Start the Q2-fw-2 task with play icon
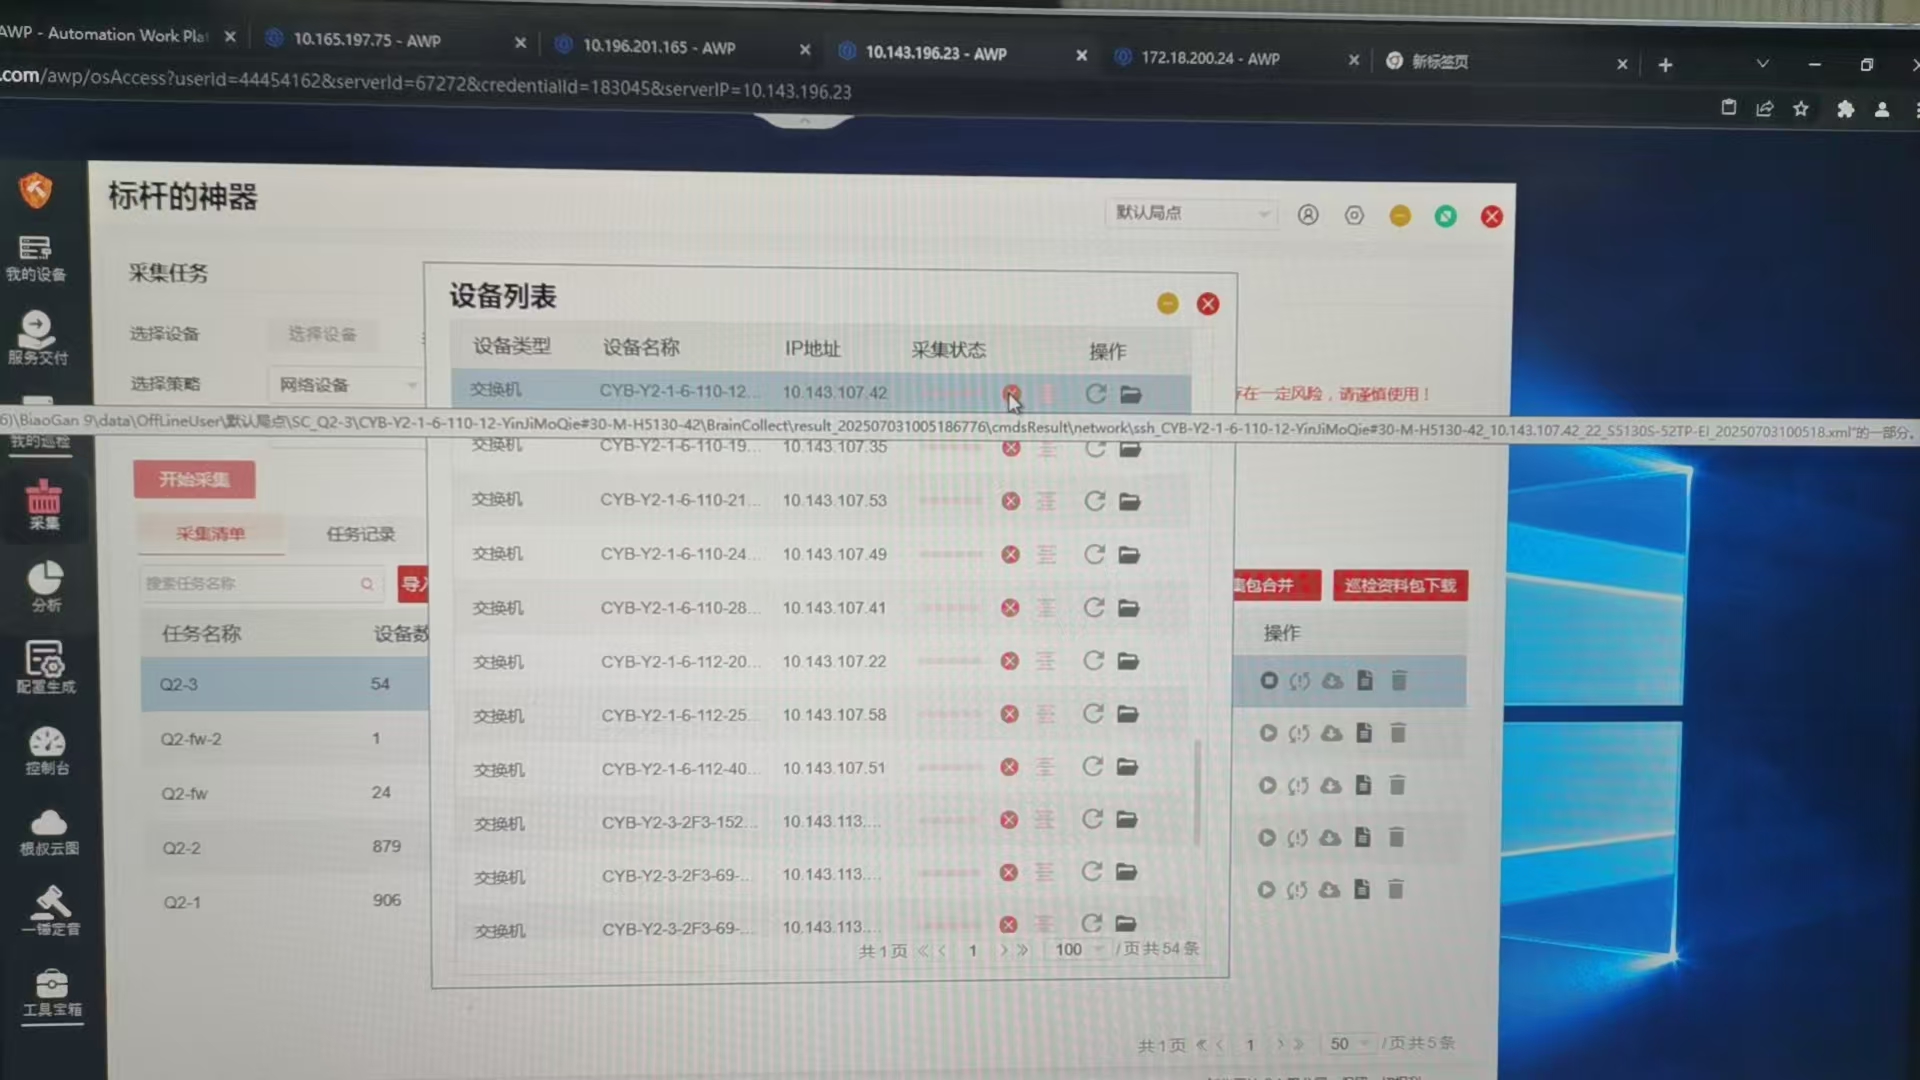The height and width of the screenshot is (1080, 1920). (x=1268, y=733)
